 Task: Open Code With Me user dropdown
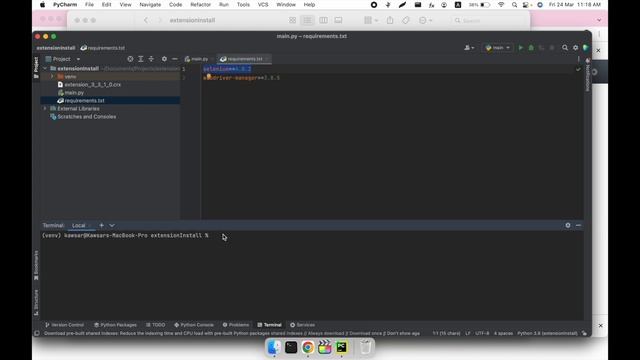pos(469,48)
